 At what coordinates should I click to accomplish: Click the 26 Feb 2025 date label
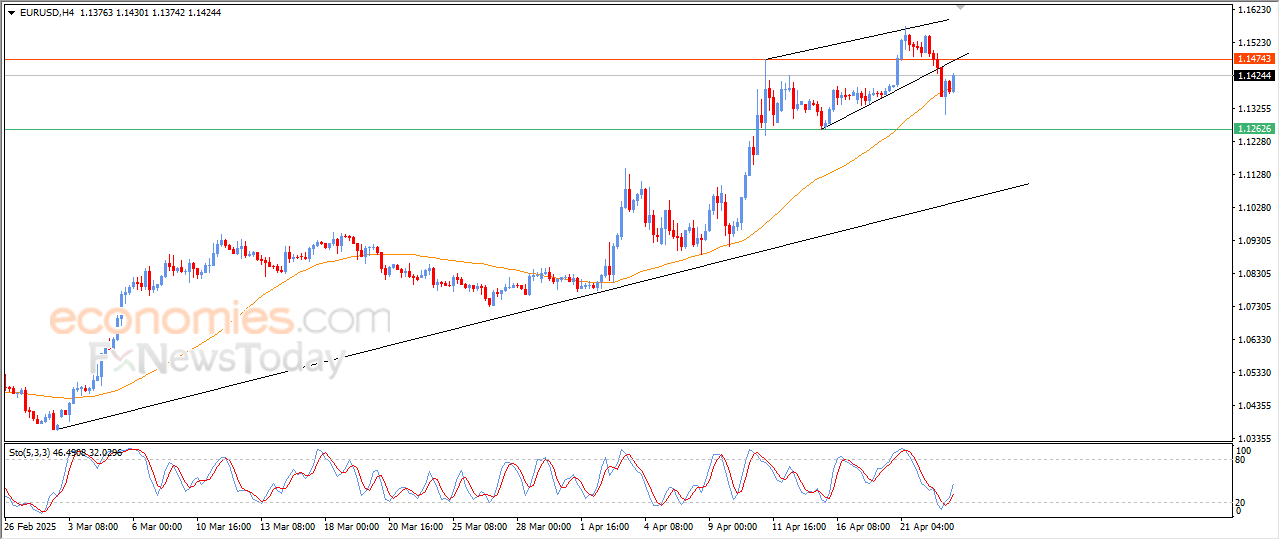pyautogui.click(x=32, y=525)
